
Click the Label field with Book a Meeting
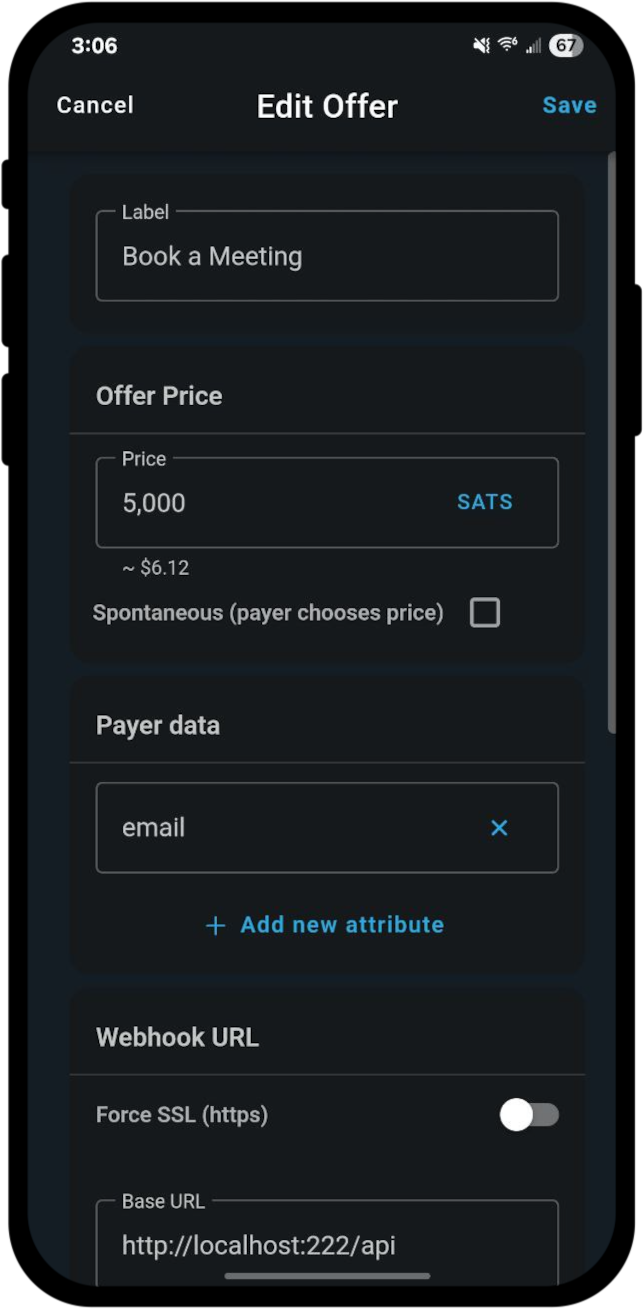(x=326, y=257)
